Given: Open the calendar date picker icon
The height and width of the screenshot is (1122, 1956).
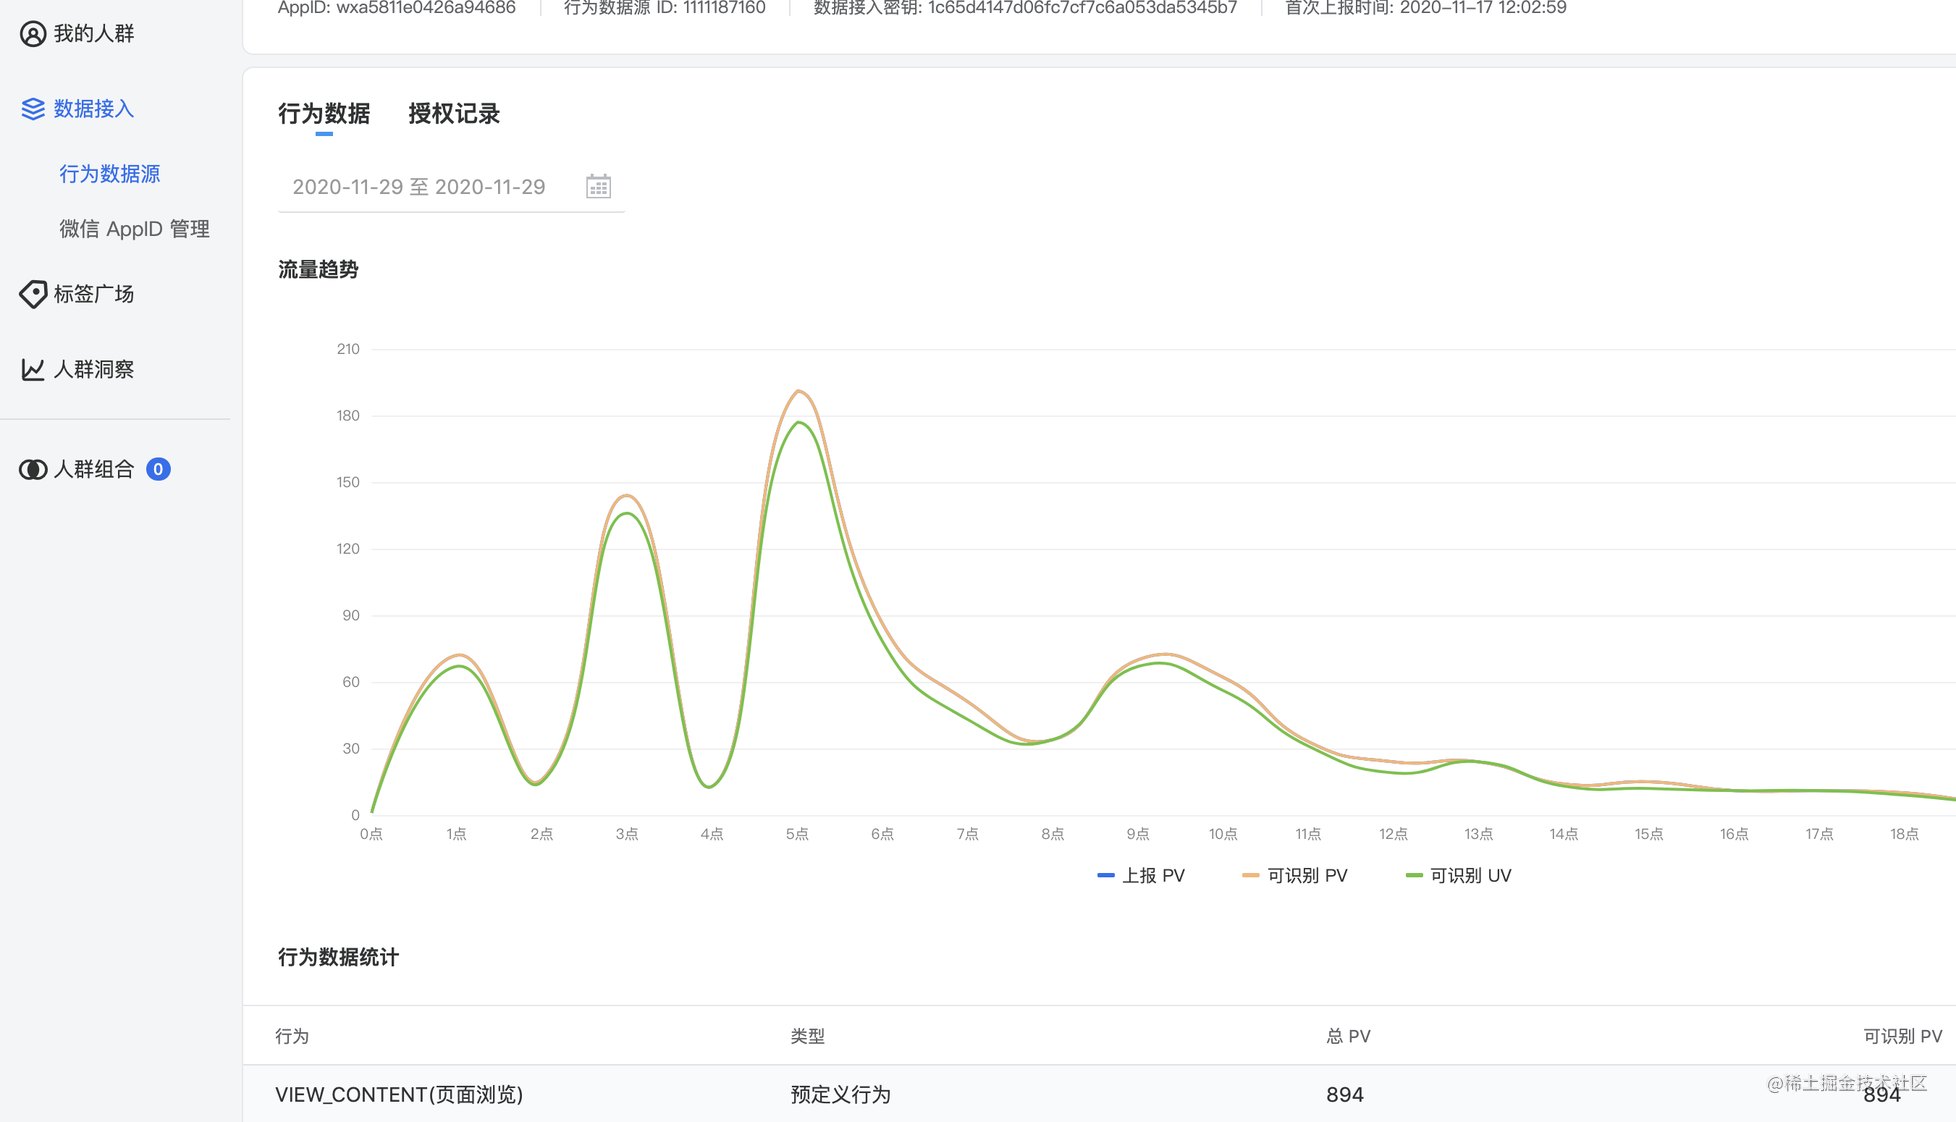Looking at the screenshot, I should (x=598, y=187).
